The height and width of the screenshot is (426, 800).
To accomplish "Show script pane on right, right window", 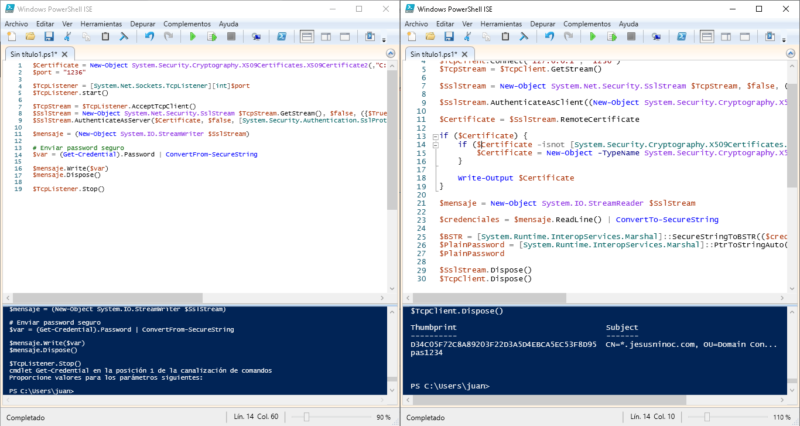I will coord(726,37).
